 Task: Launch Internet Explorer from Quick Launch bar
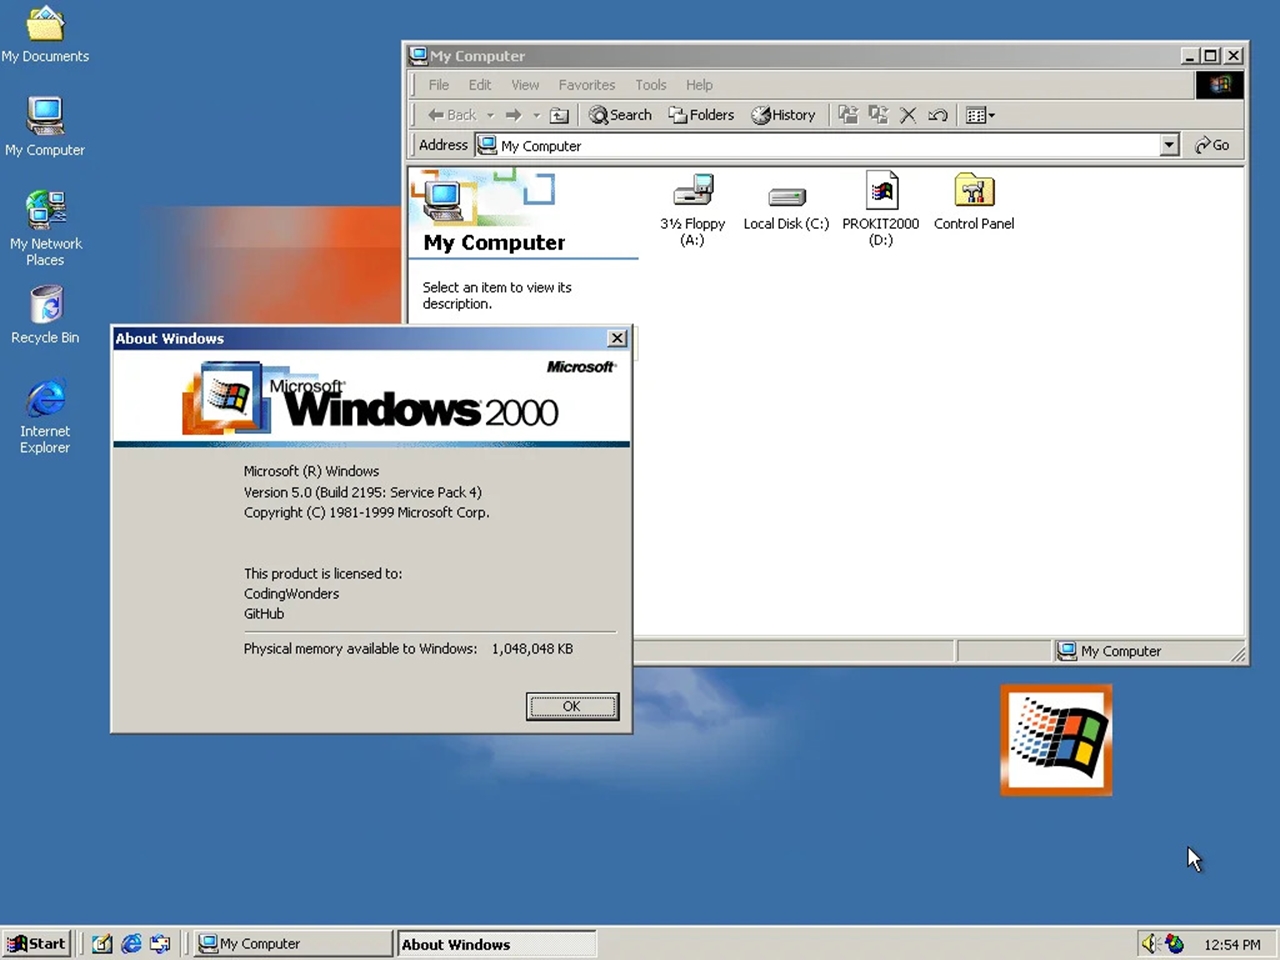pyautogui.click(x=131, y=943)
